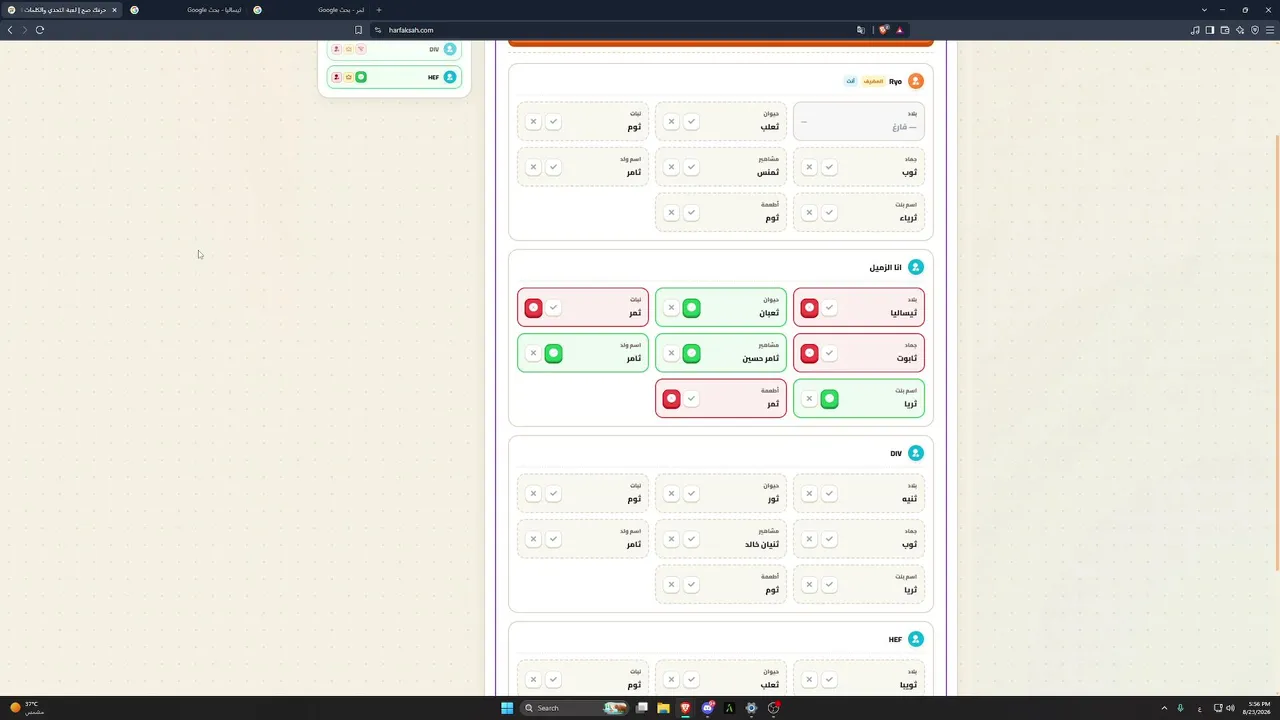Approve Ryo's boy name ثامر

pos(553,167)
